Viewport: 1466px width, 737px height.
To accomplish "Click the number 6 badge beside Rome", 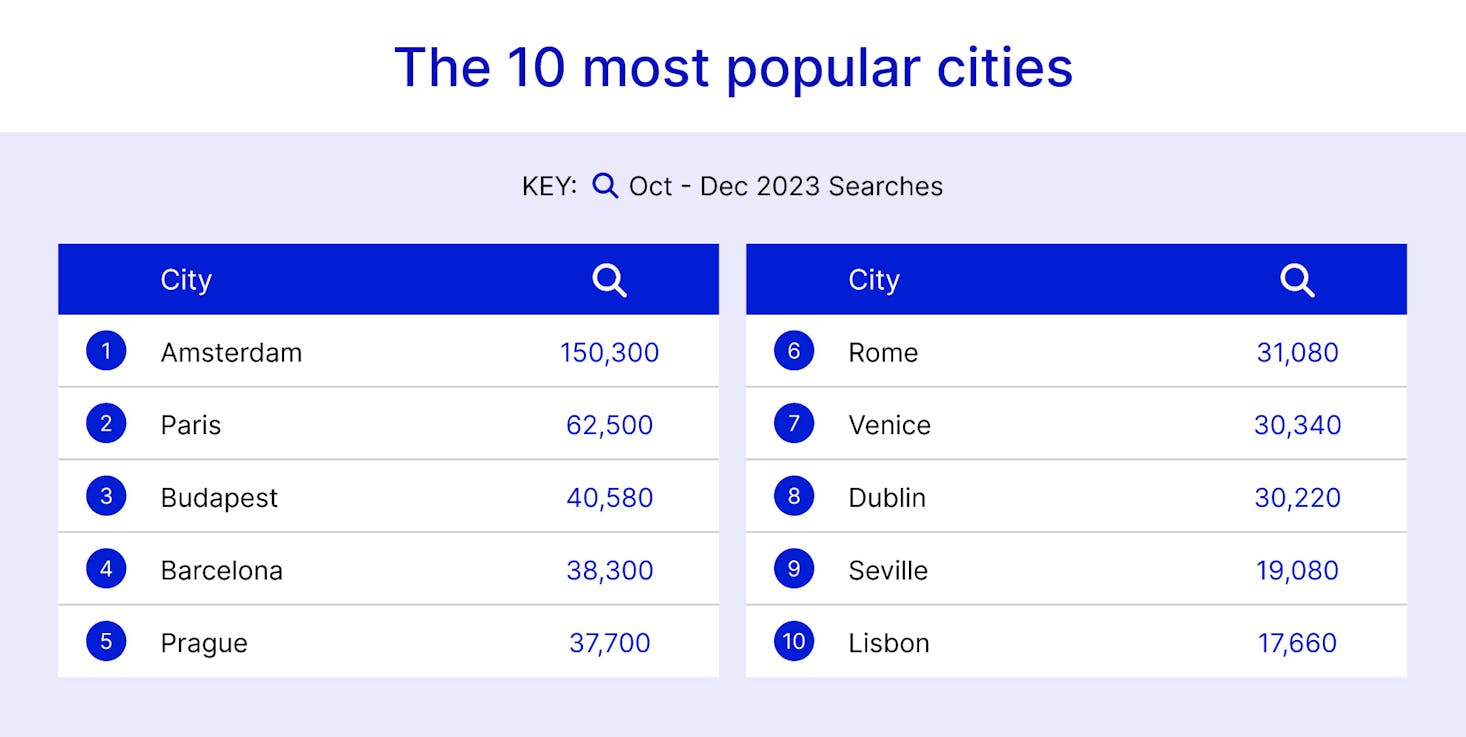I will coord(794,351).
